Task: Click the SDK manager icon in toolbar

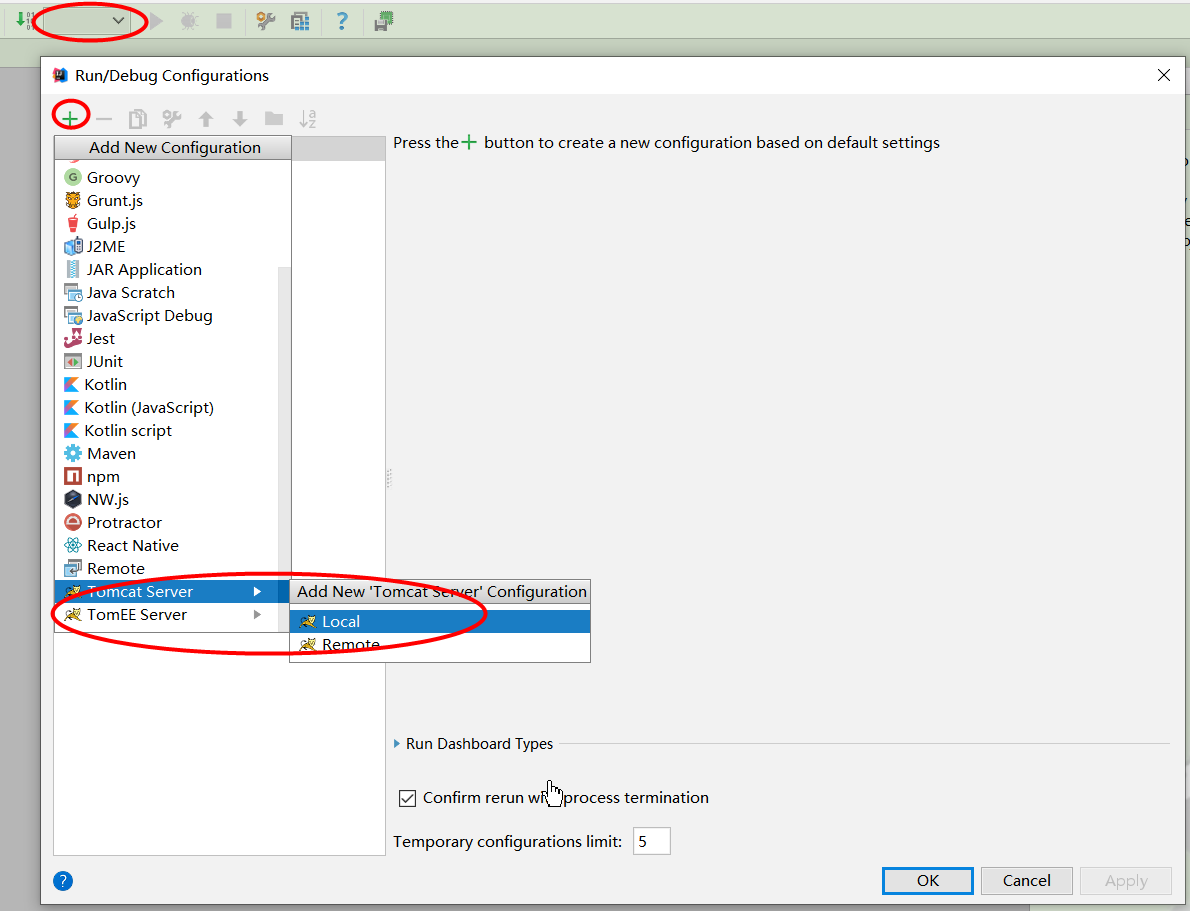Action: point(384,21)
